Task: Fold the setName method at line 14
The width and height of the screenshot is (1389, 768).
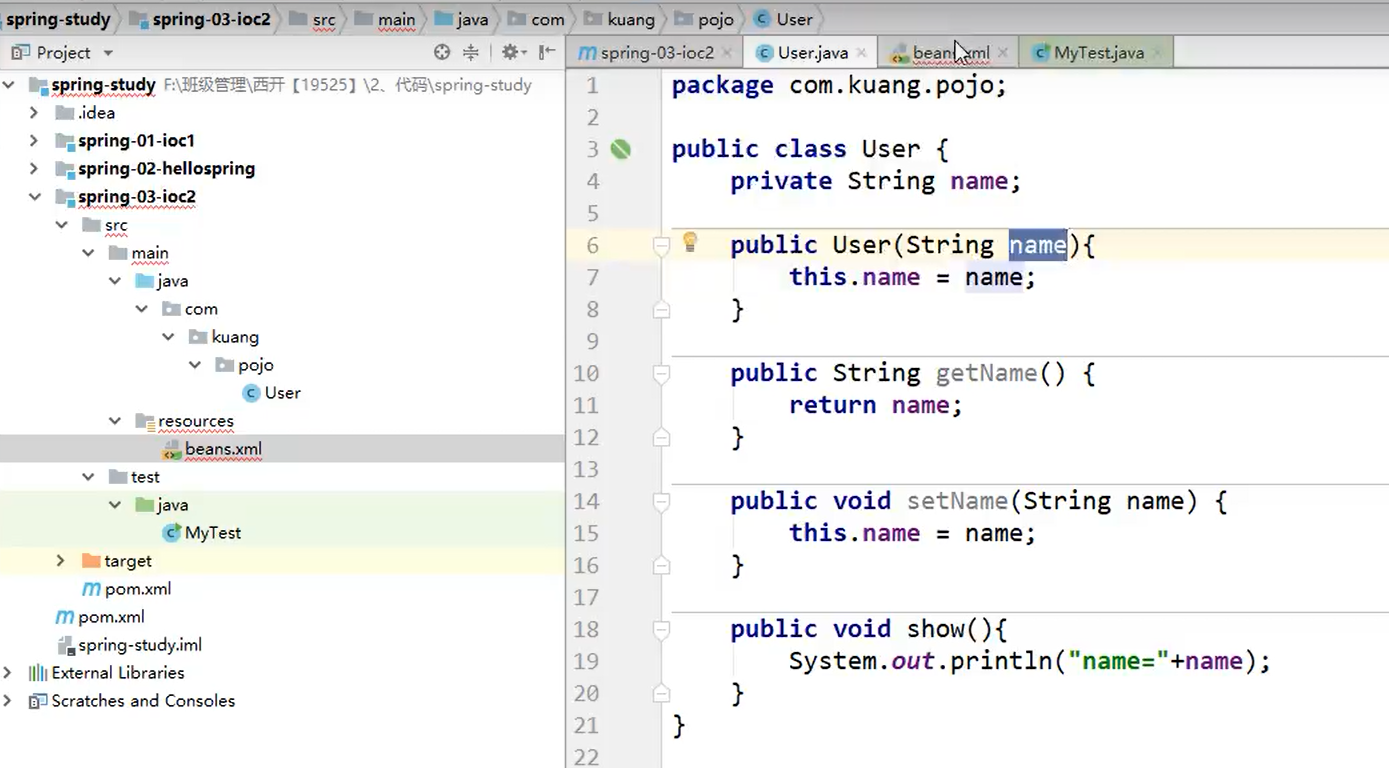Action: point(661,501)
